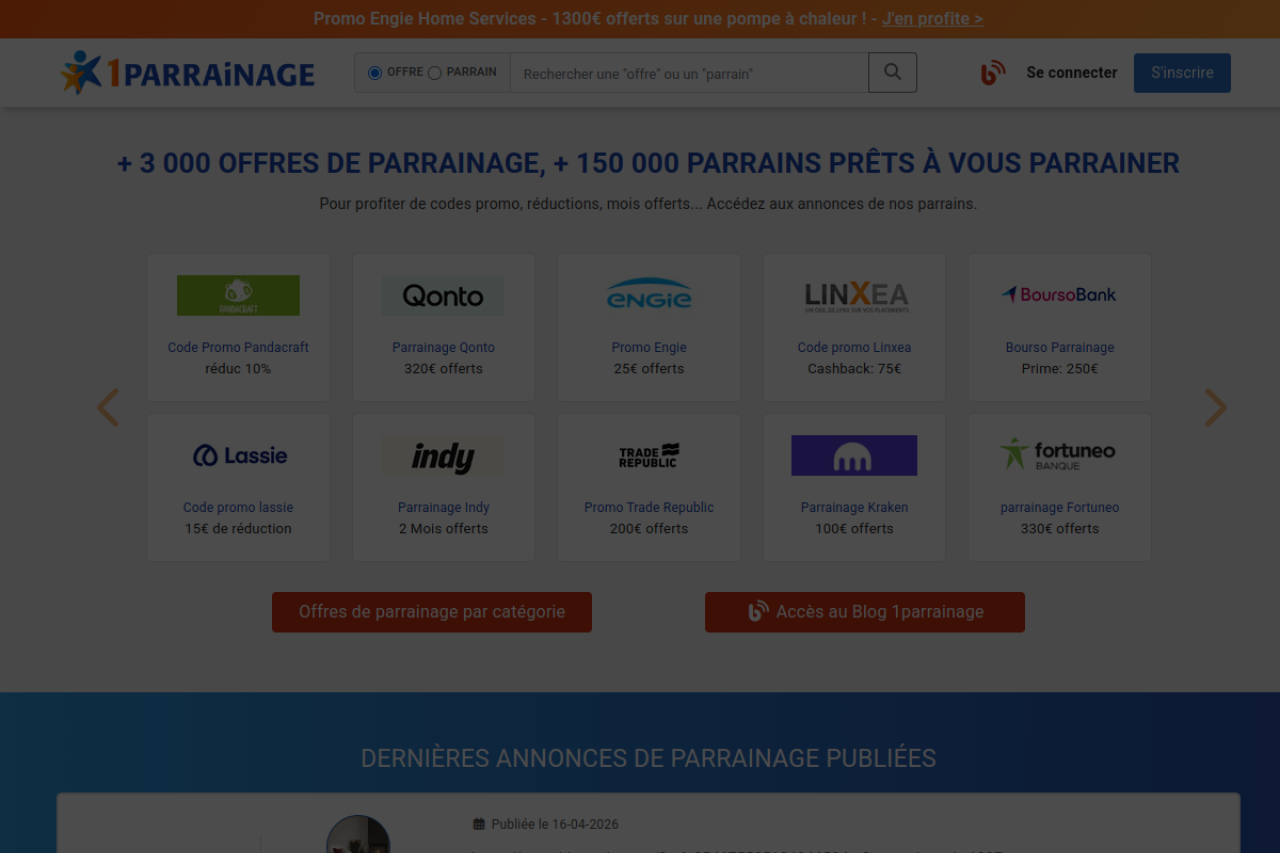Show previous offers with left arrow

click(x=107, y=408)
